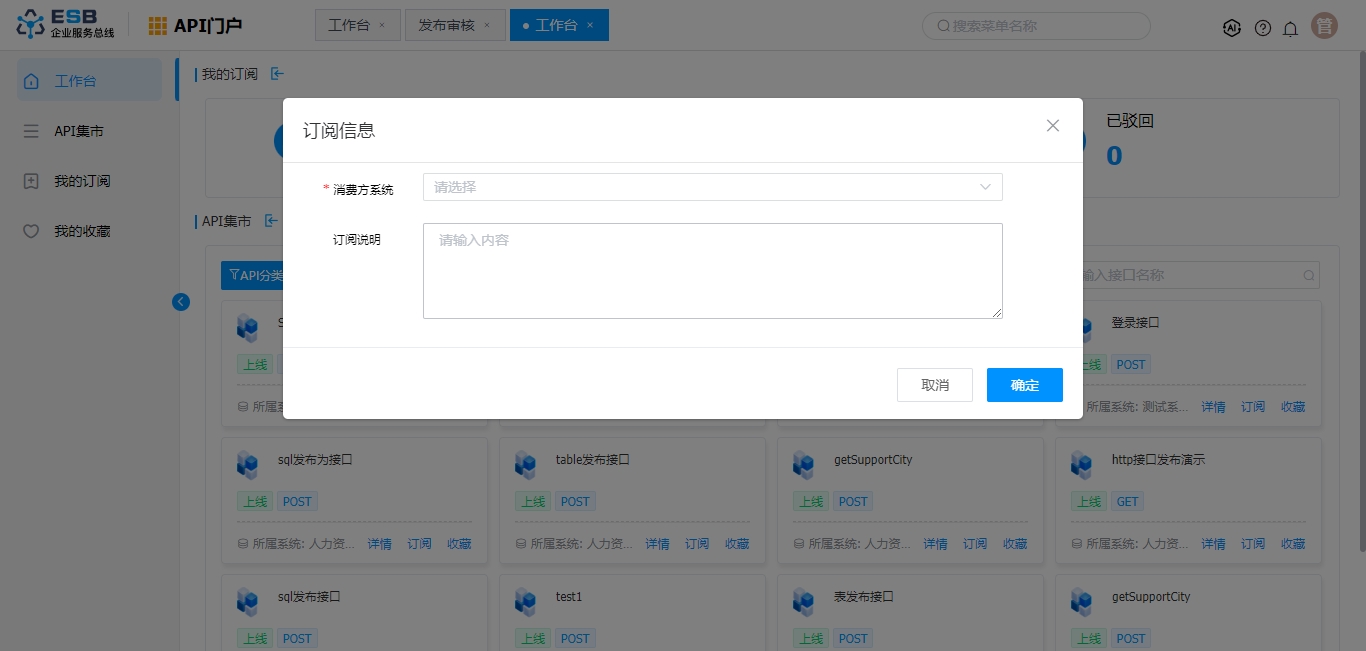Select 我的收藏 in the sidebar

pos(82,231)
